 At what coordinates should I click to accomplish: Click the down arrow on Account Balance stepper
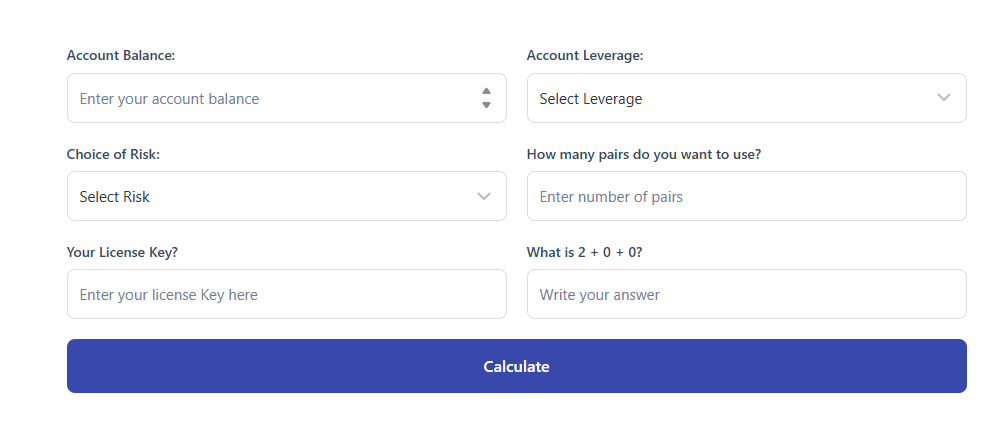487,104
